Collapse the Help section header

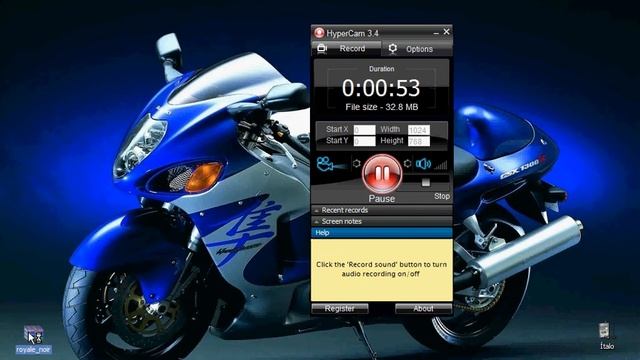point(382,233)
